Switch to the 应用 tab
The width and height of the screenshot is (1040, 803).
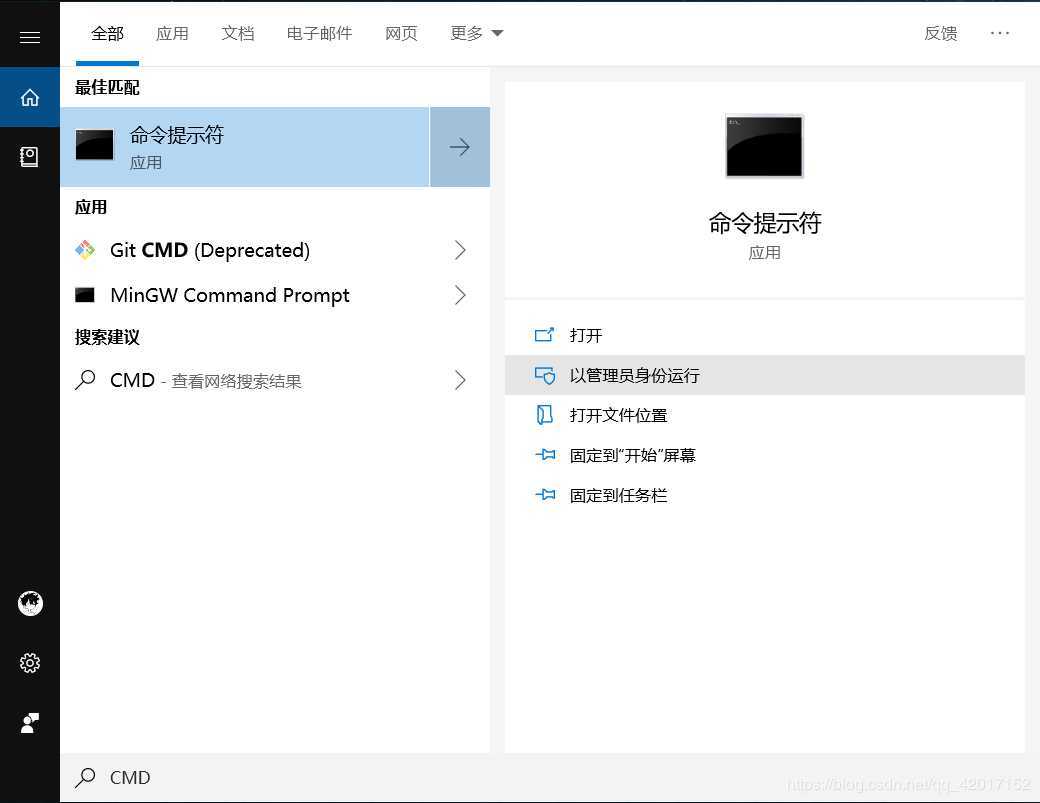click(172, 33)
